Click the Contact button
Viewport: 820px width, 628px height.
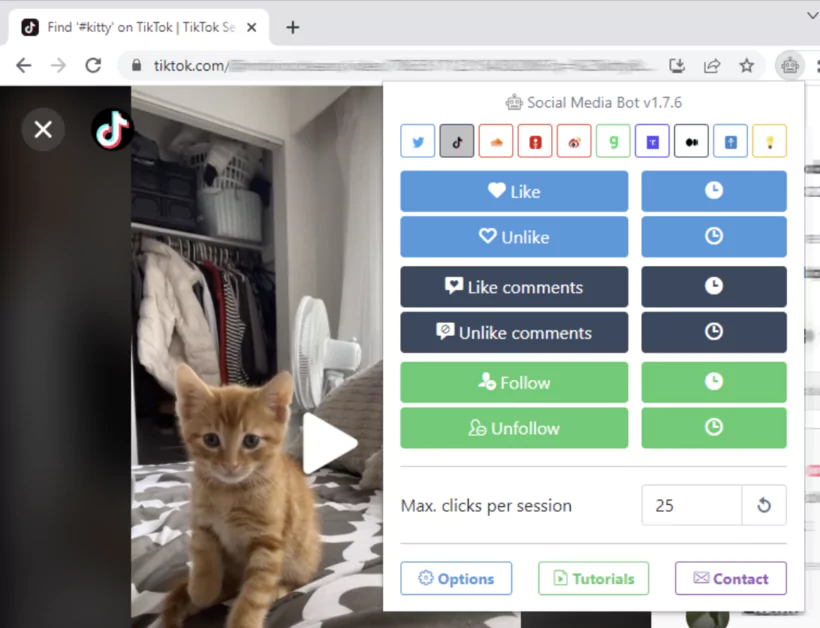pyautogui.click(x=731, y=578)
